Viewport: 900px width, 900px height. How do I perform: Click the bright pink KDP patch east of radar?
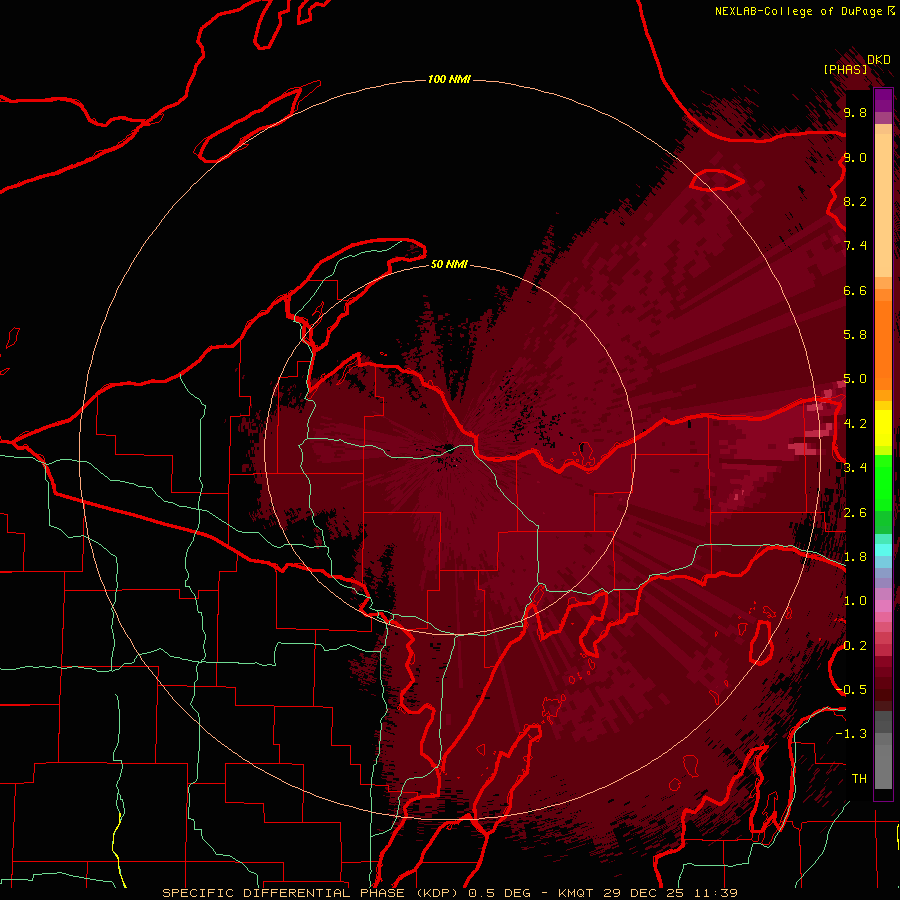click(x=802, y=448)
